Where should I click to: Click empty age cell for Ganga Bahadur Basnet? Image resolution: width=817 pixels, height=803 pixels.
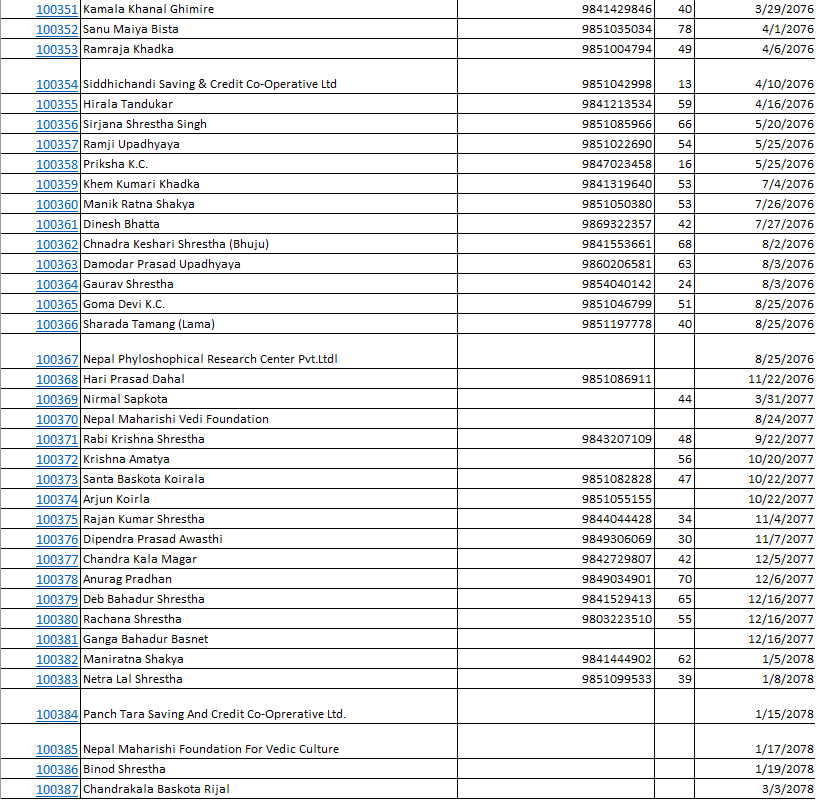tap(678, 639)
